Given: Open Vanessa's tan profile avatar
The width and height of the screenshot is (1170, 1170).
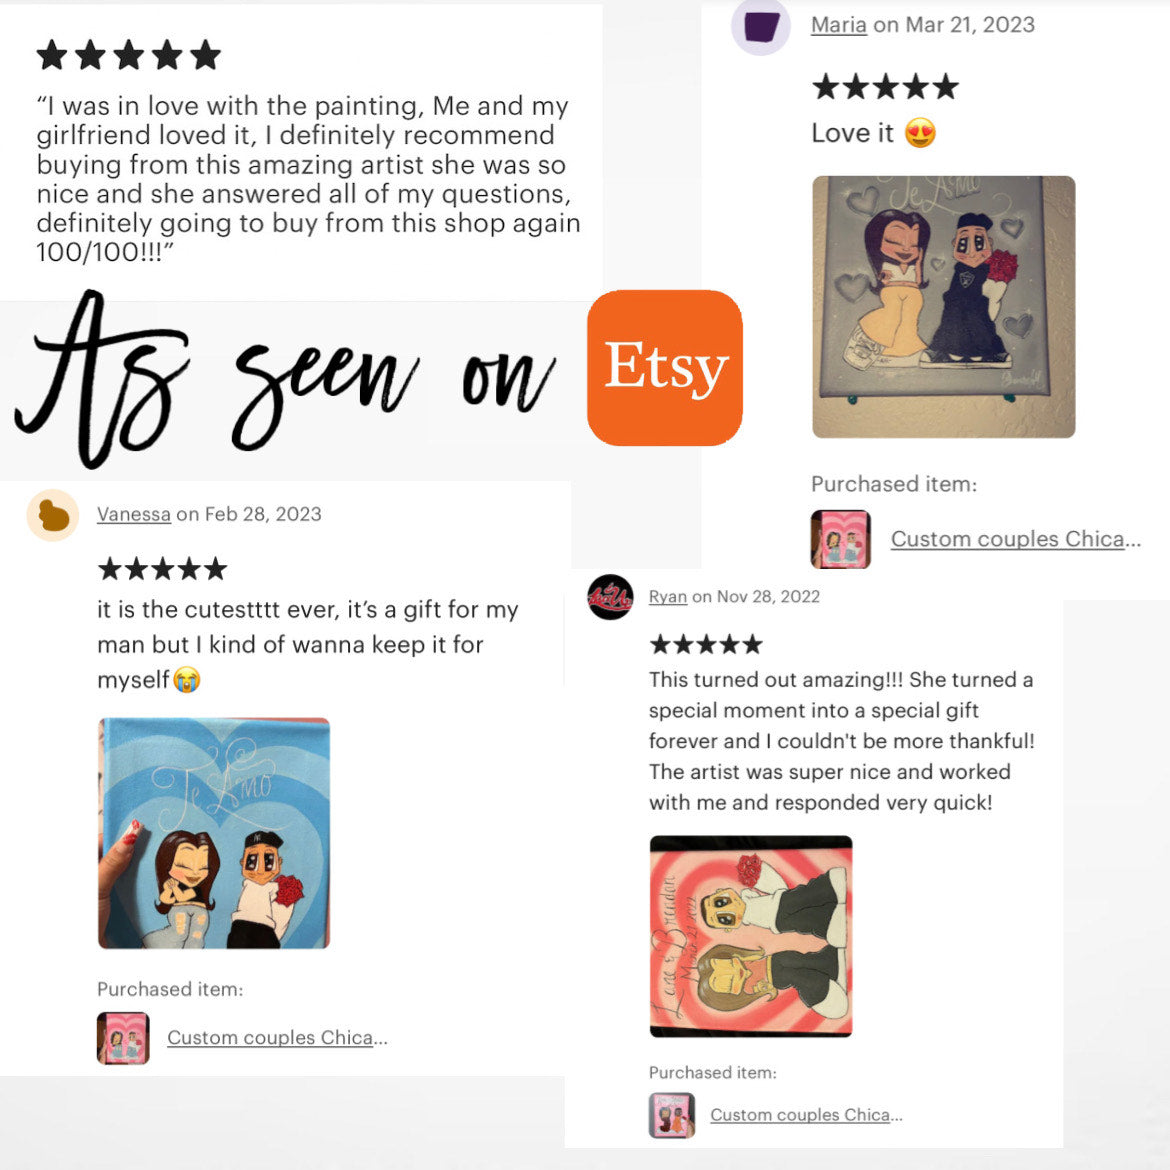Looking at the screenshot, I should 53,516.
